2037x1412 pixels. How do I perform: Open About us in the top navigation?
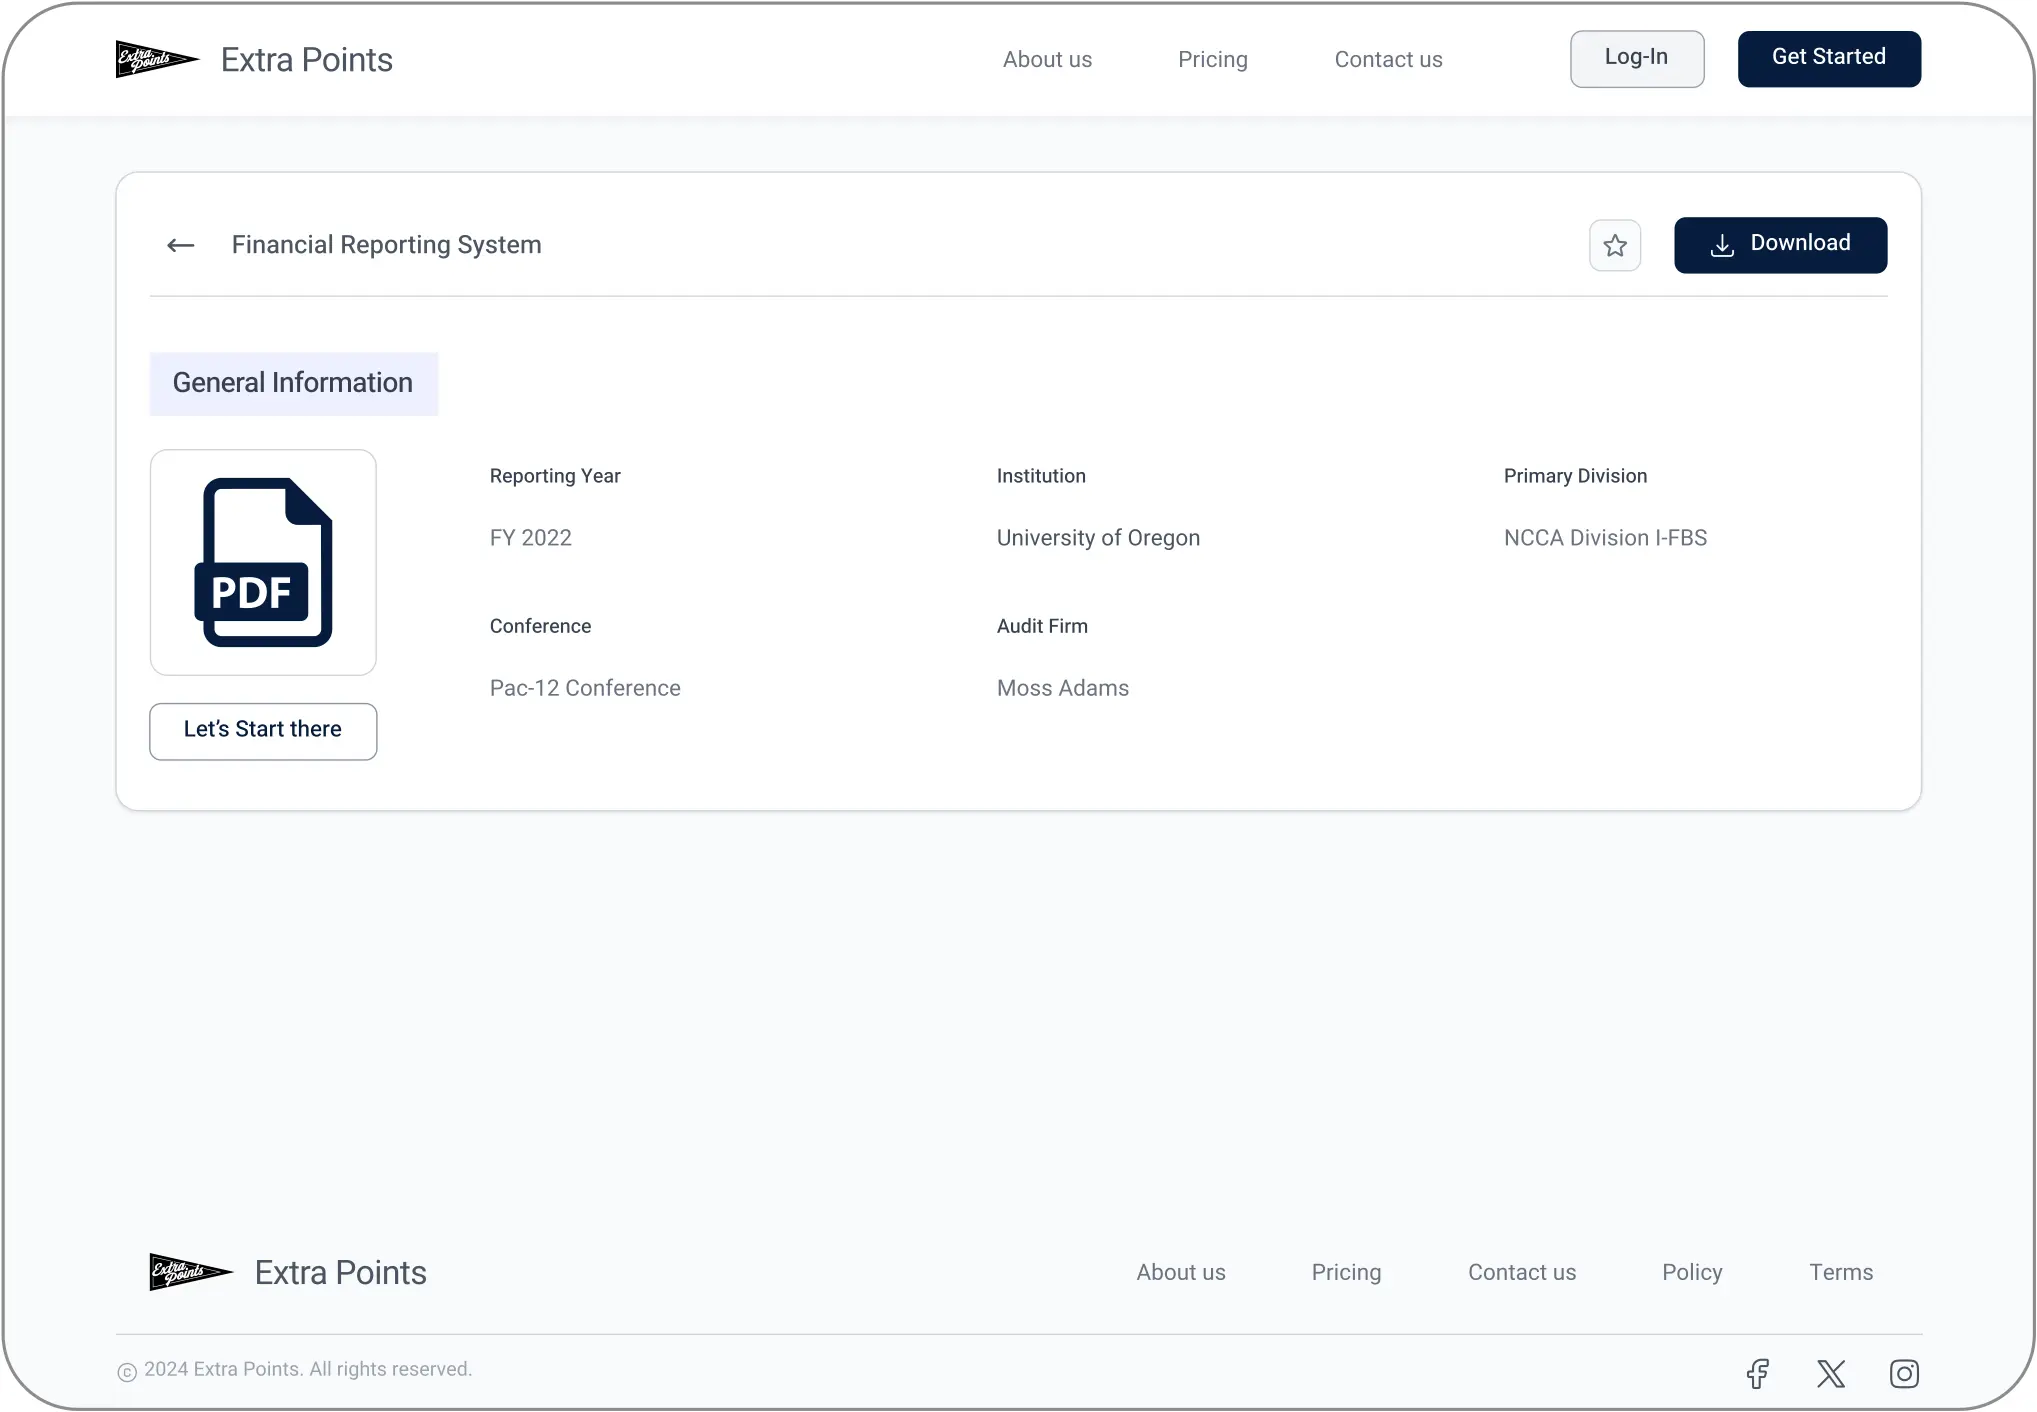point(1047,60)
